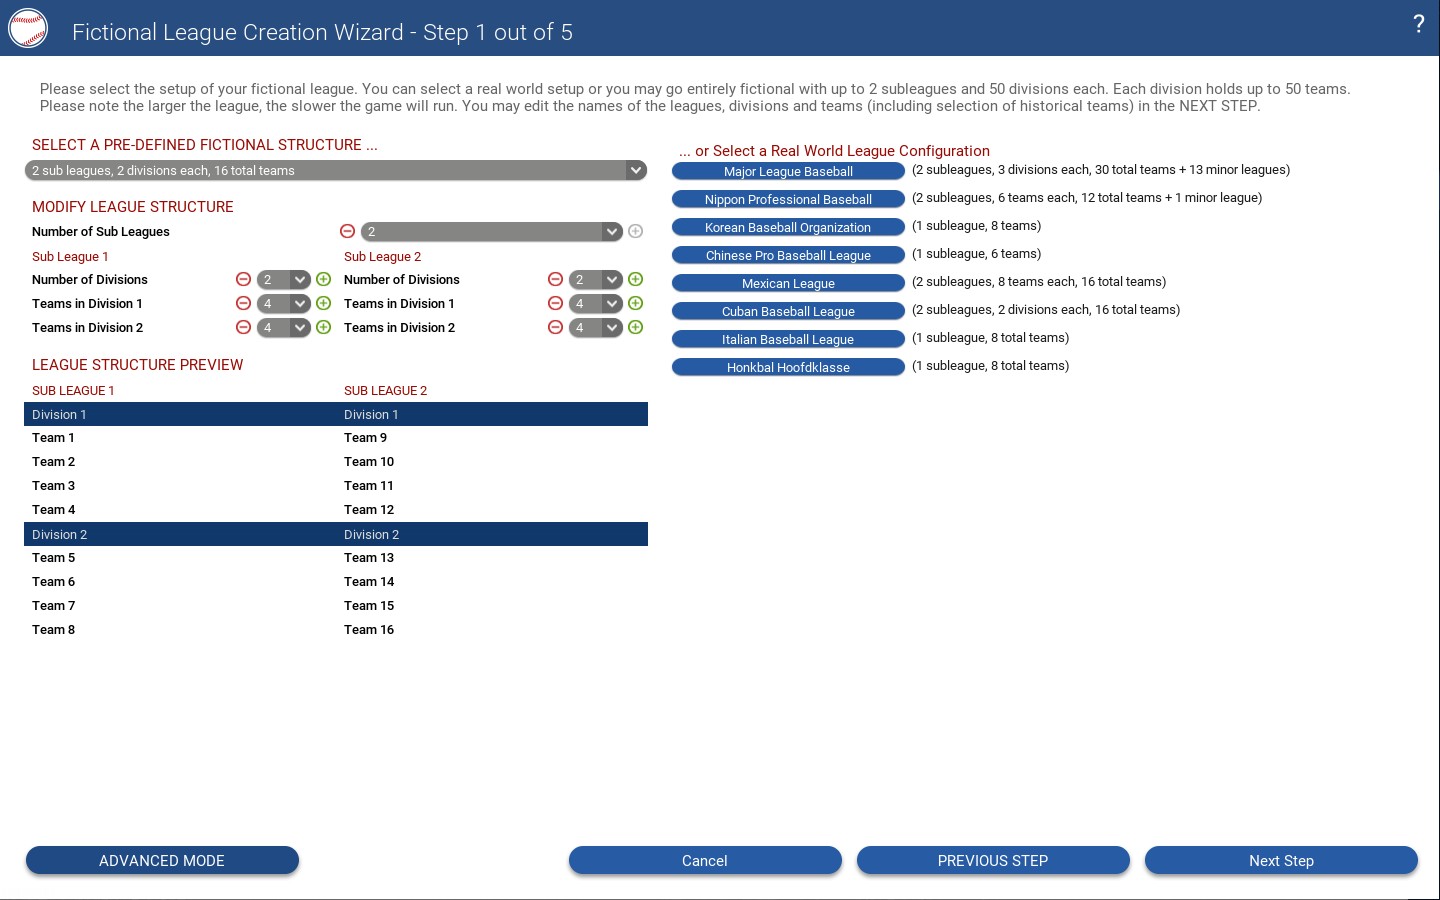Decrease Sub League 2 Teams in Division 1
1440x900 pixels.
[x=555, y=303]
